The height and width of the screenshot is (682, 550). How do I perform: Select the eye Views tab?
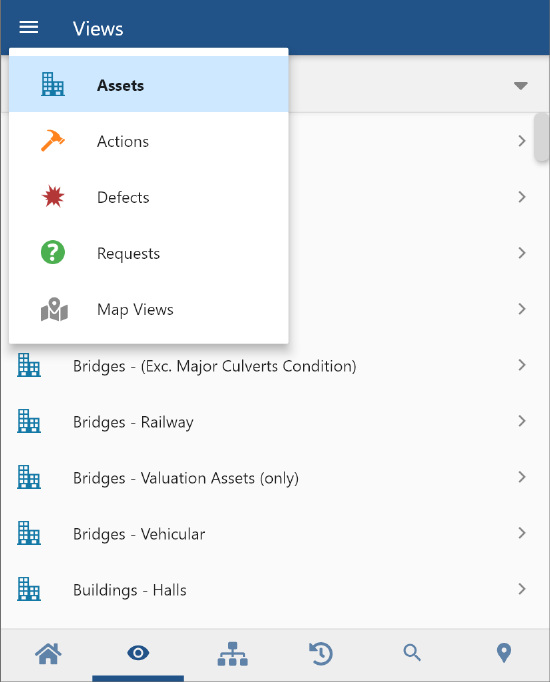pyautogui.click(x=138, y=653)
